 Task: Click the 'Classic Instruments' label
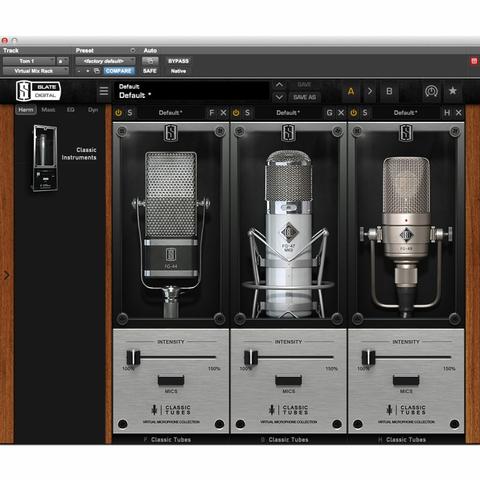tap(79, 154)
